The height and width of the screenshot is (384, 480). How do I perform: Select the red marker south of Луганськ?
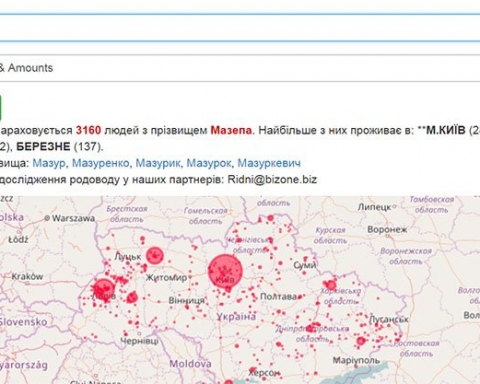(x=361, y=341)
